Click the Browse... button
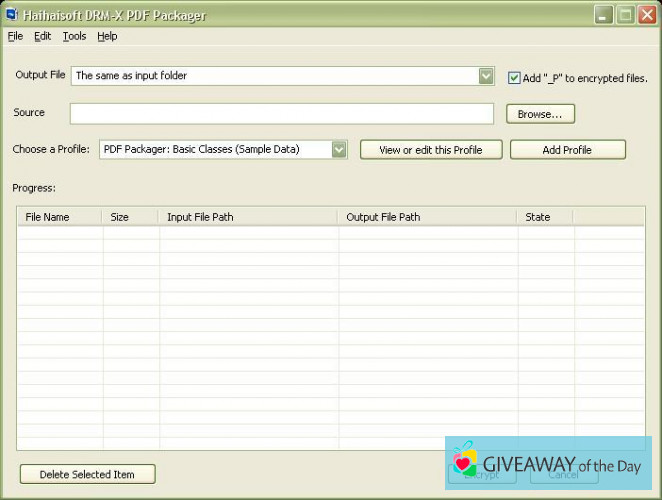The width and height of the screenshot is (662, 500). pos(540,114)
